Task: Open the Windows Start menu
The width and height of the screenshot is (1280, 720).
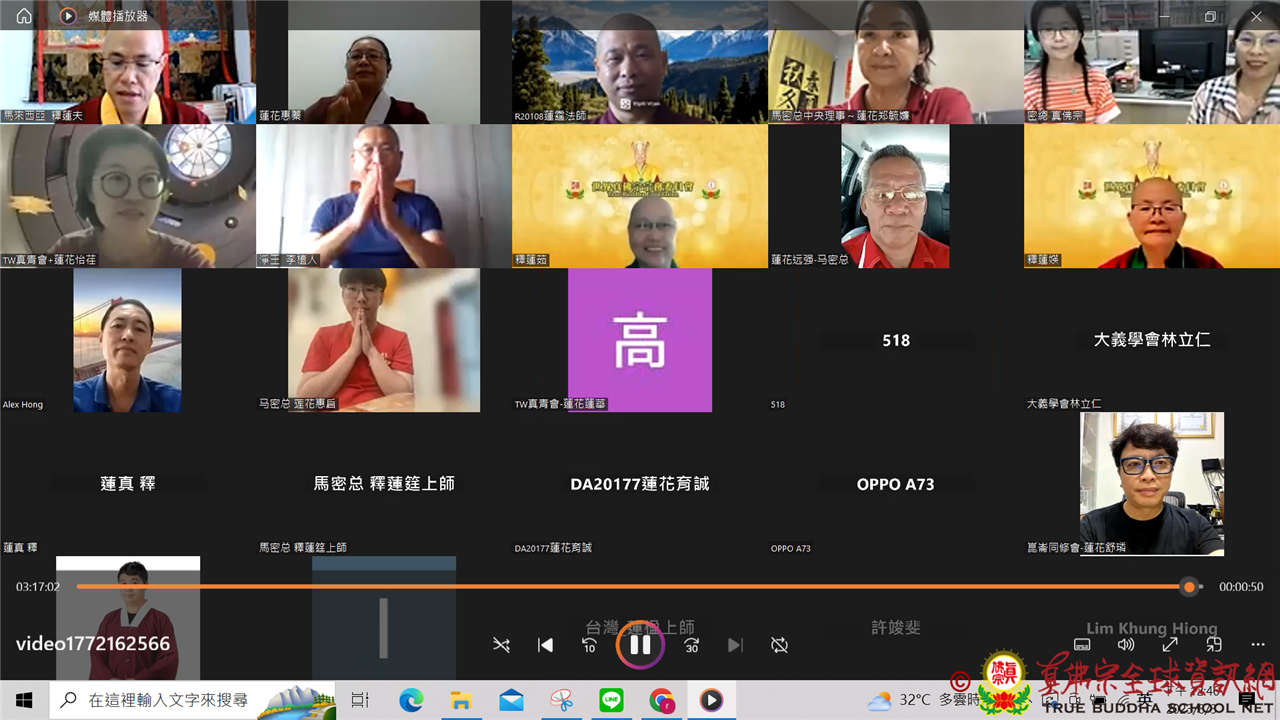Action: tap(24, 700)
